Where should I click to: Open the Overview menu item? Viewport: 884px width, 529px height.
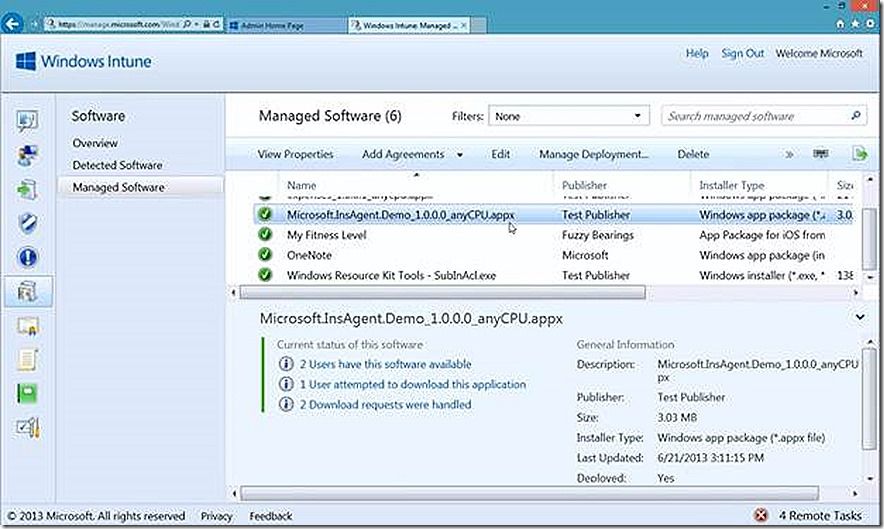coord(95,143)
